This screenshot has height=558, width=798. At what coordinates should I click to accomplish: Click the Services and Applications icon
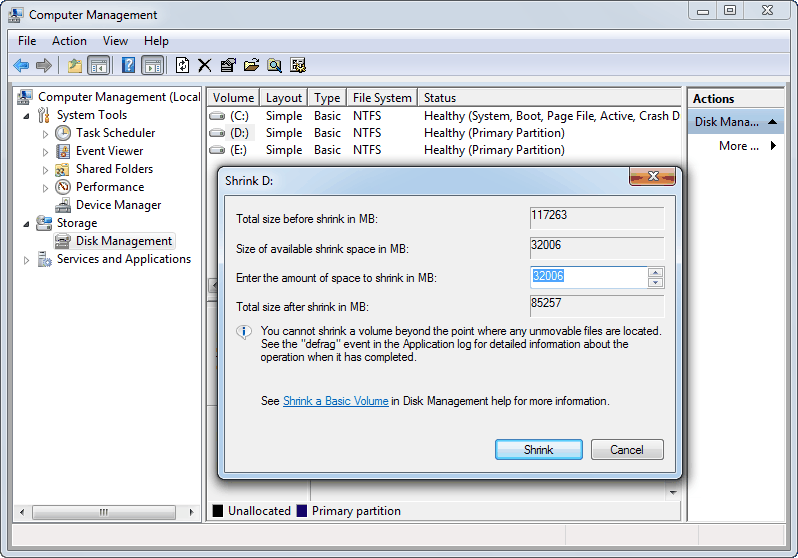(44, 259)
